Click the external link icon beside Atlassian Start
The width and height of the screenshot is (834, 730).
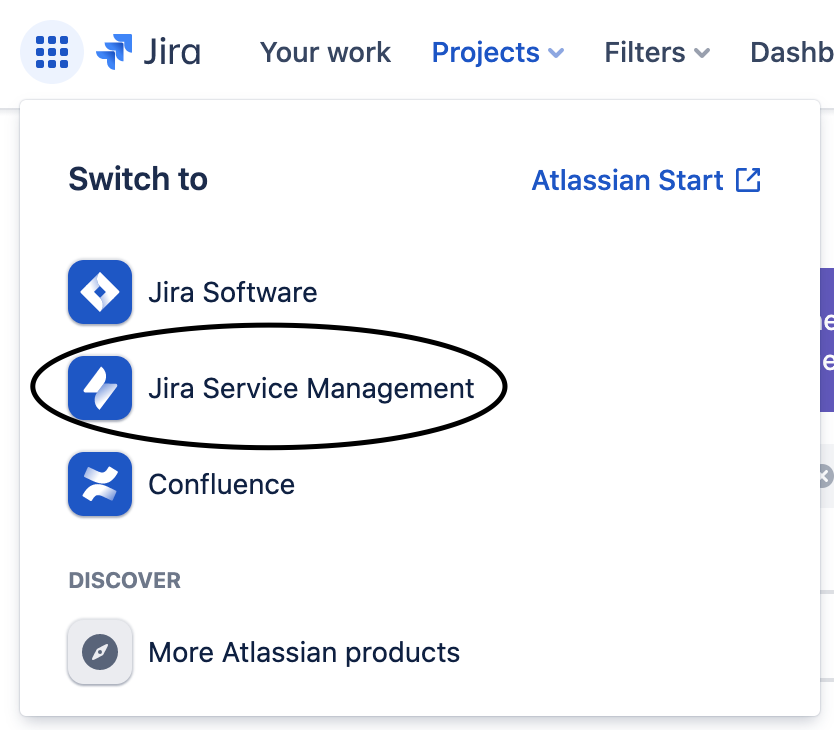[748, 180]
